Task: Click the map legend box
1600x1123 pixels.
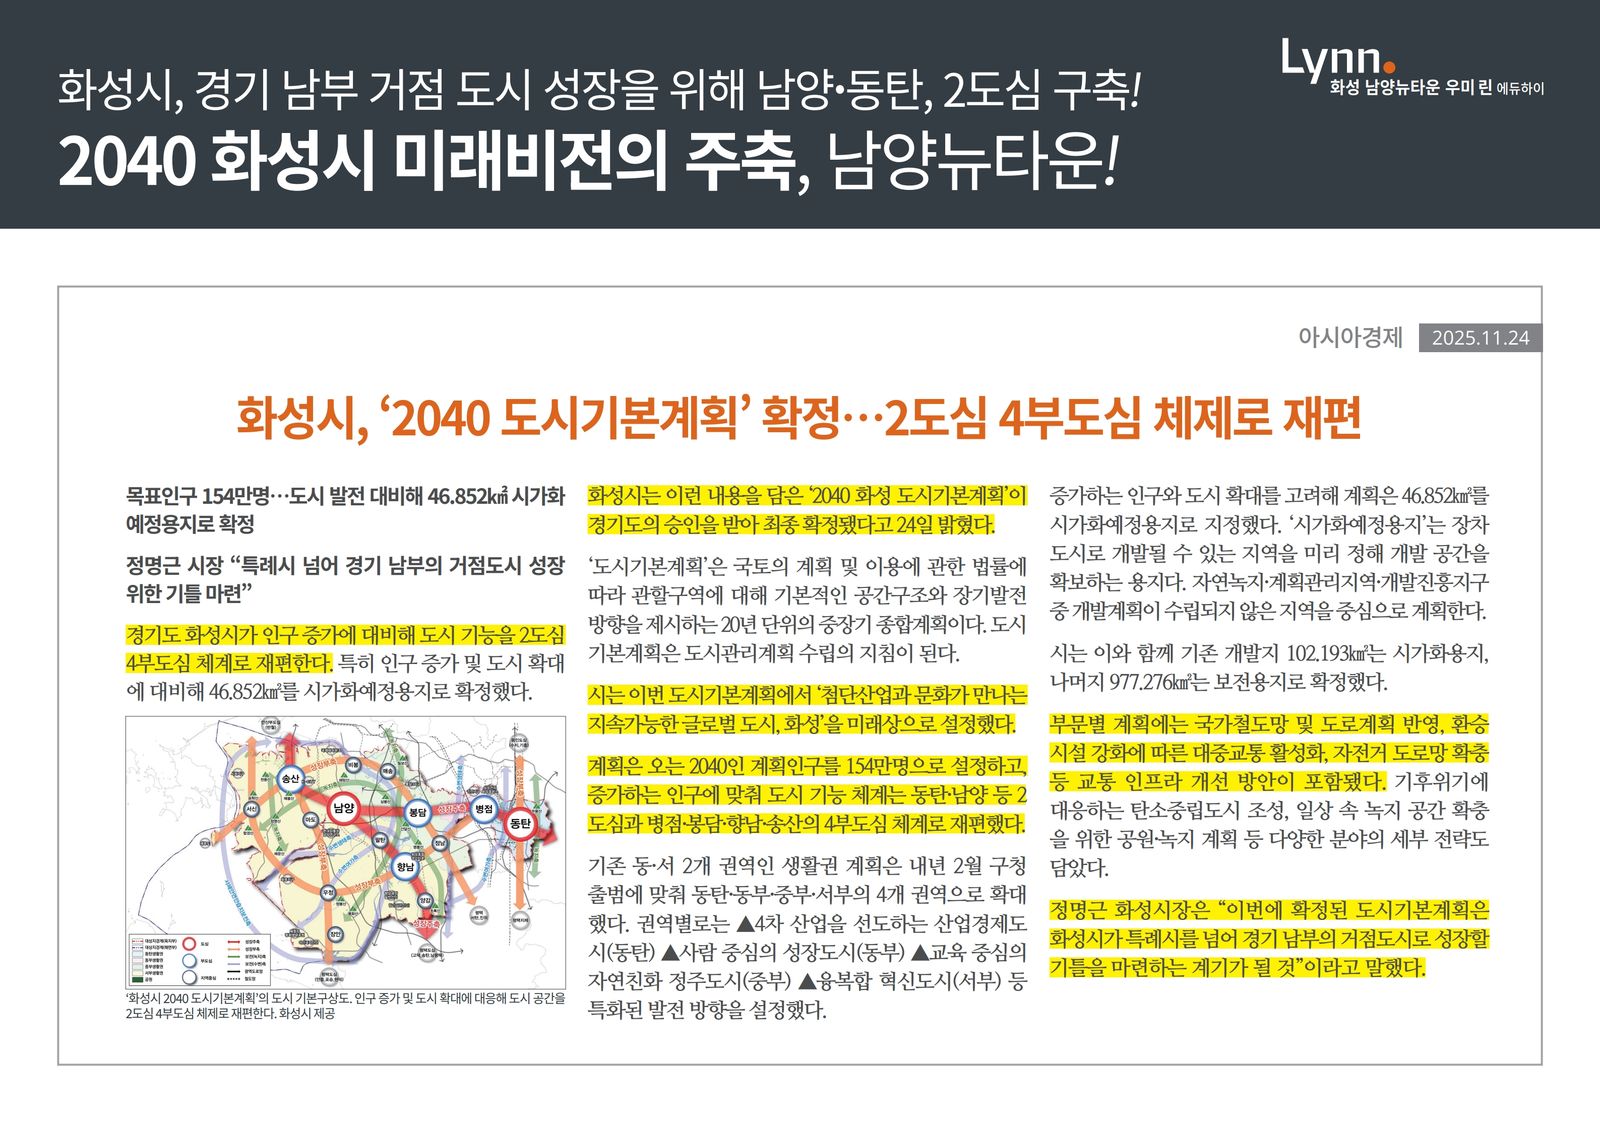Action: (200, 958)
